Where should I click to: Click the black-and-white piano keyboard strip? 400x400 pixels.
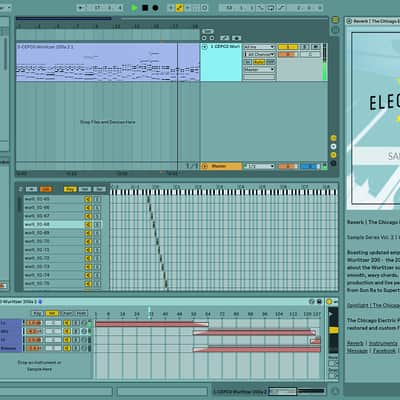(x=223, y=192)
